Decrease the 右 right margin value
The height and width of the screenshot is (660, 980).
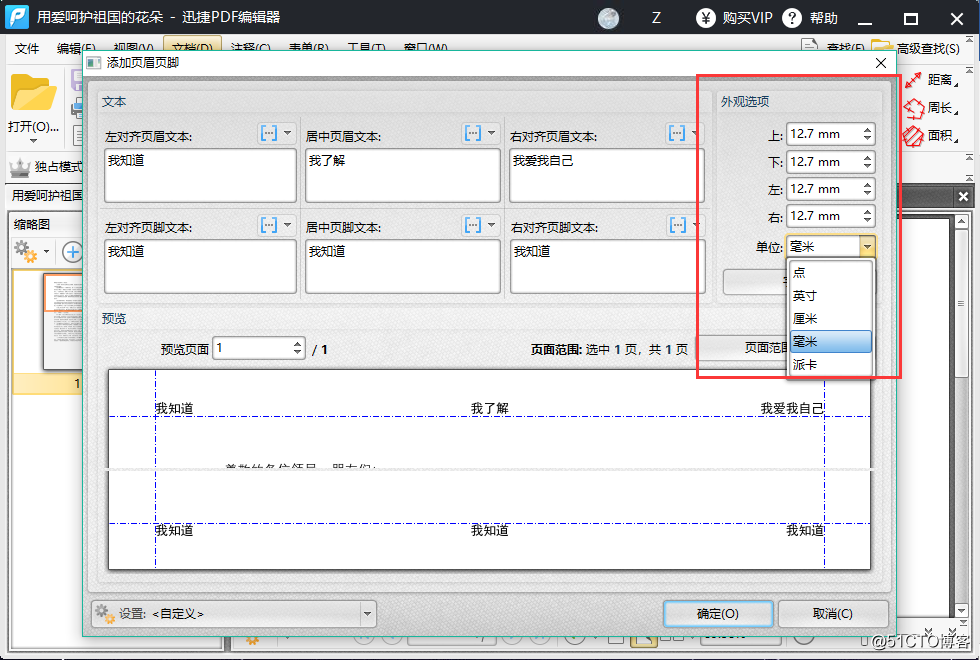pos(868,220)
